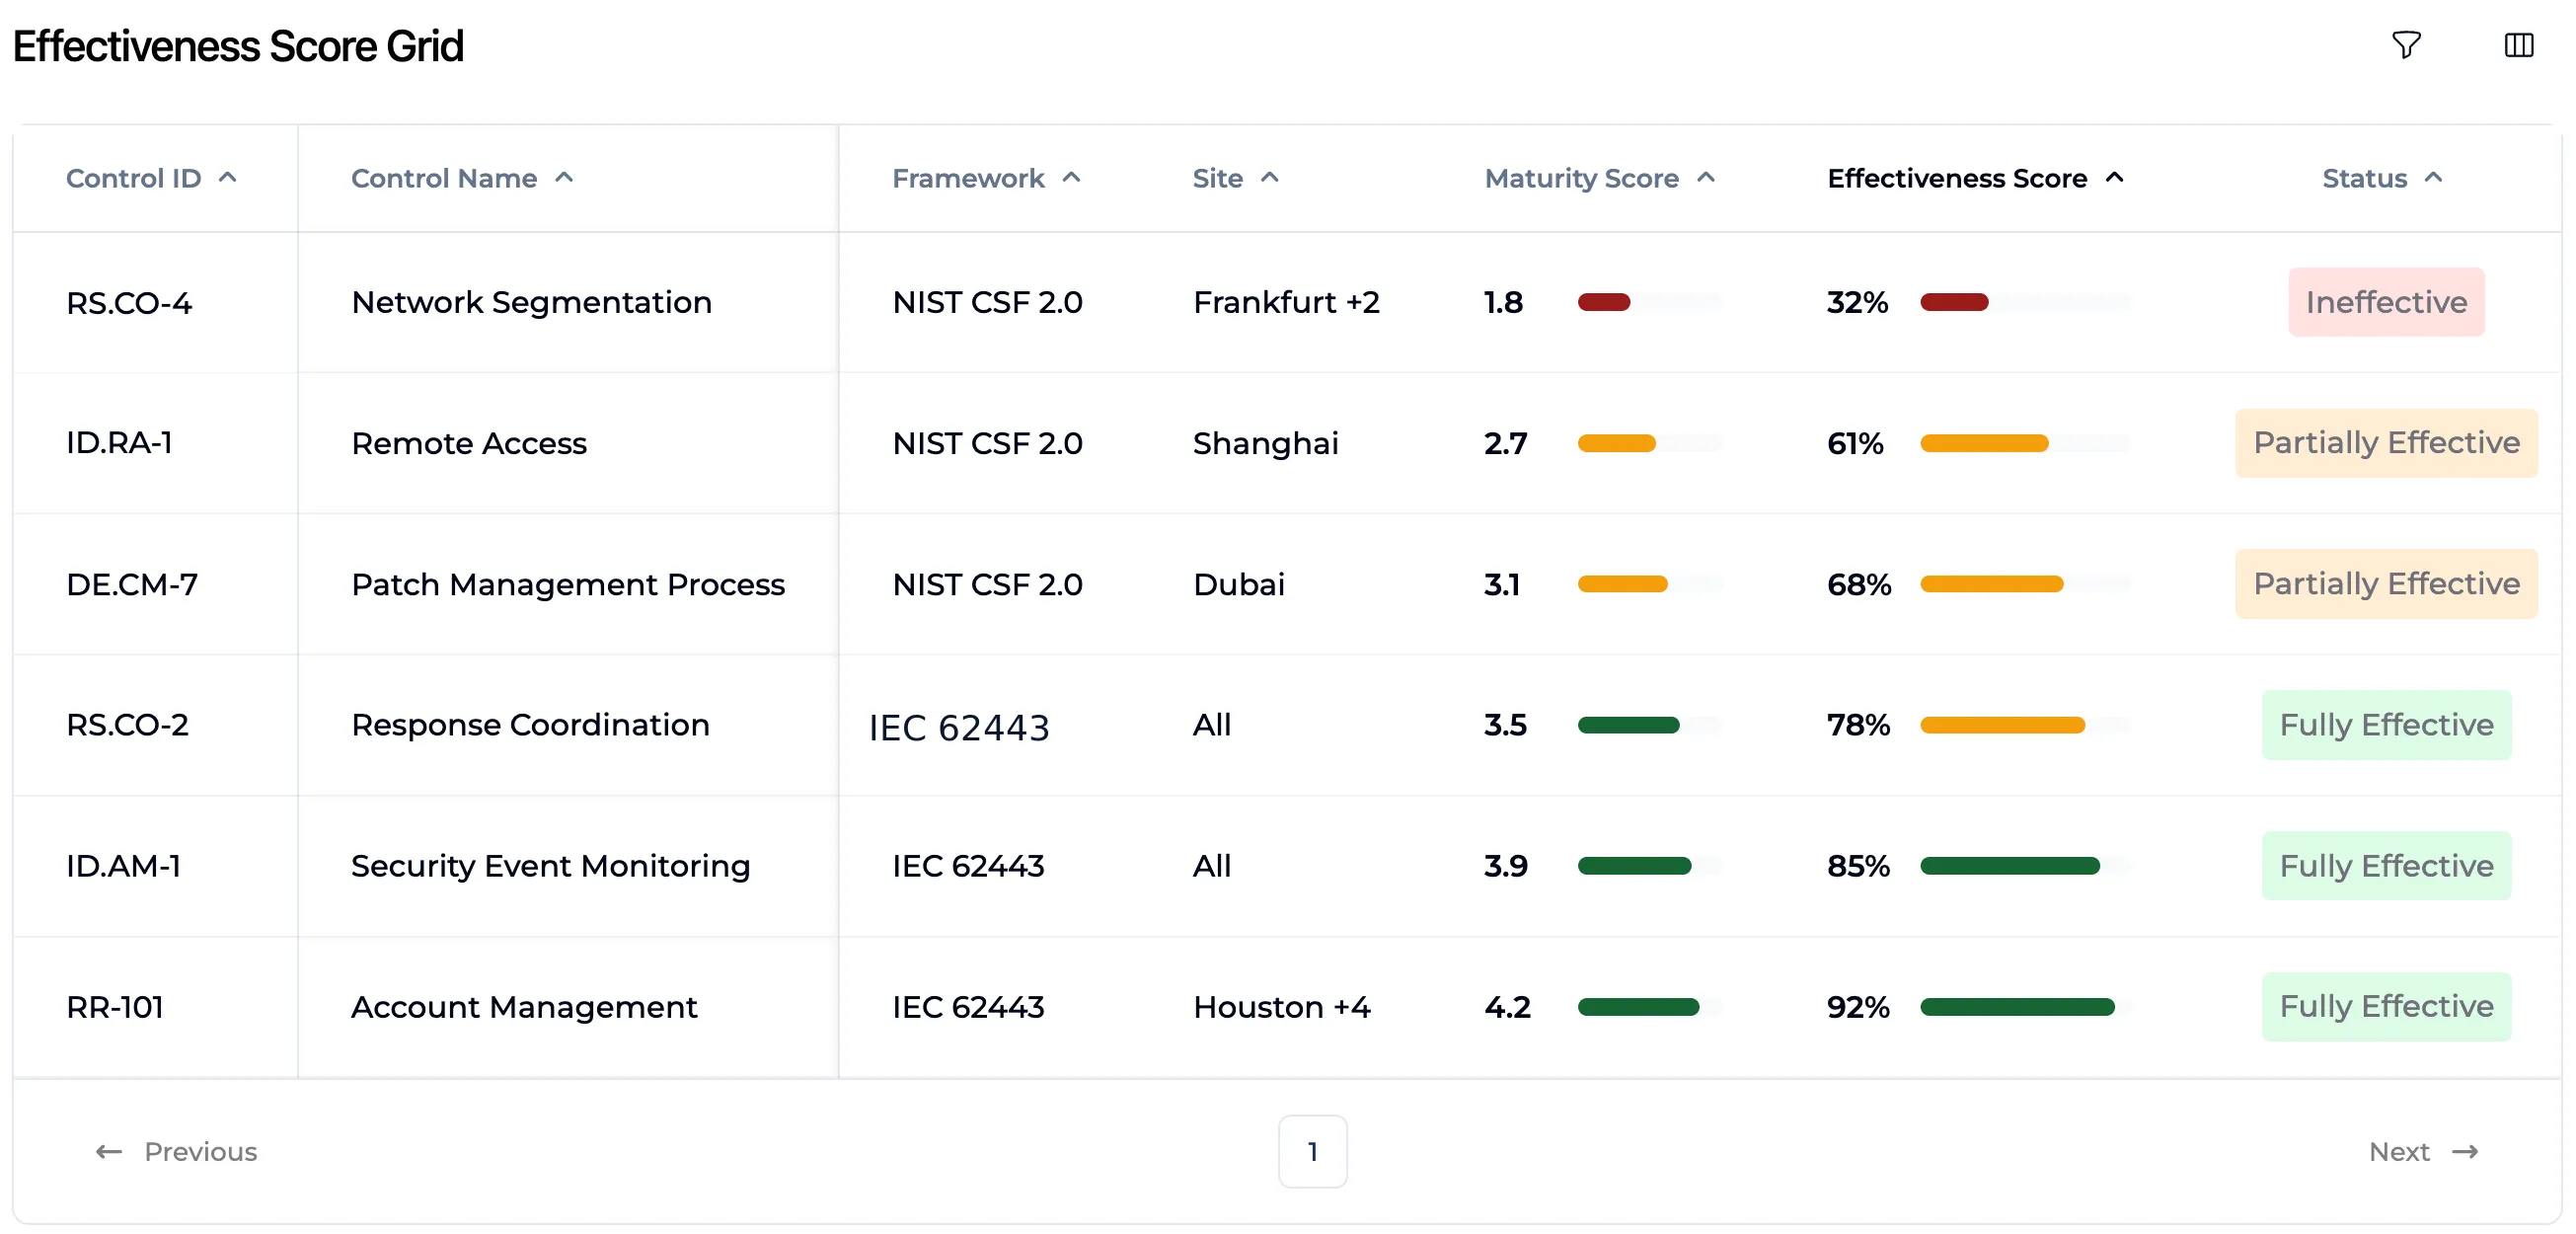
Task: Click the Security Event Monitoring control name
Action: pyautogui.click(x=550, y=865)
